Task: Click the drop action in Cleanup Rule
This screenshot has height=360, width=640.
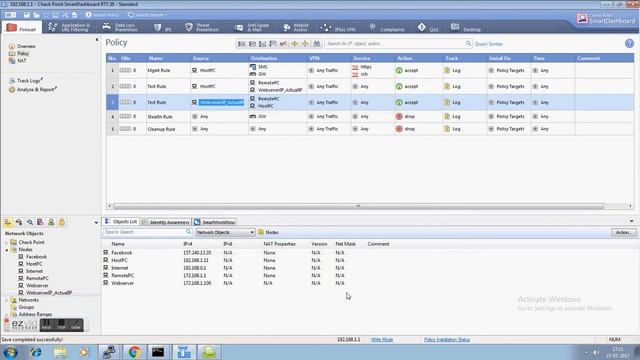Action: pos(405,129)
